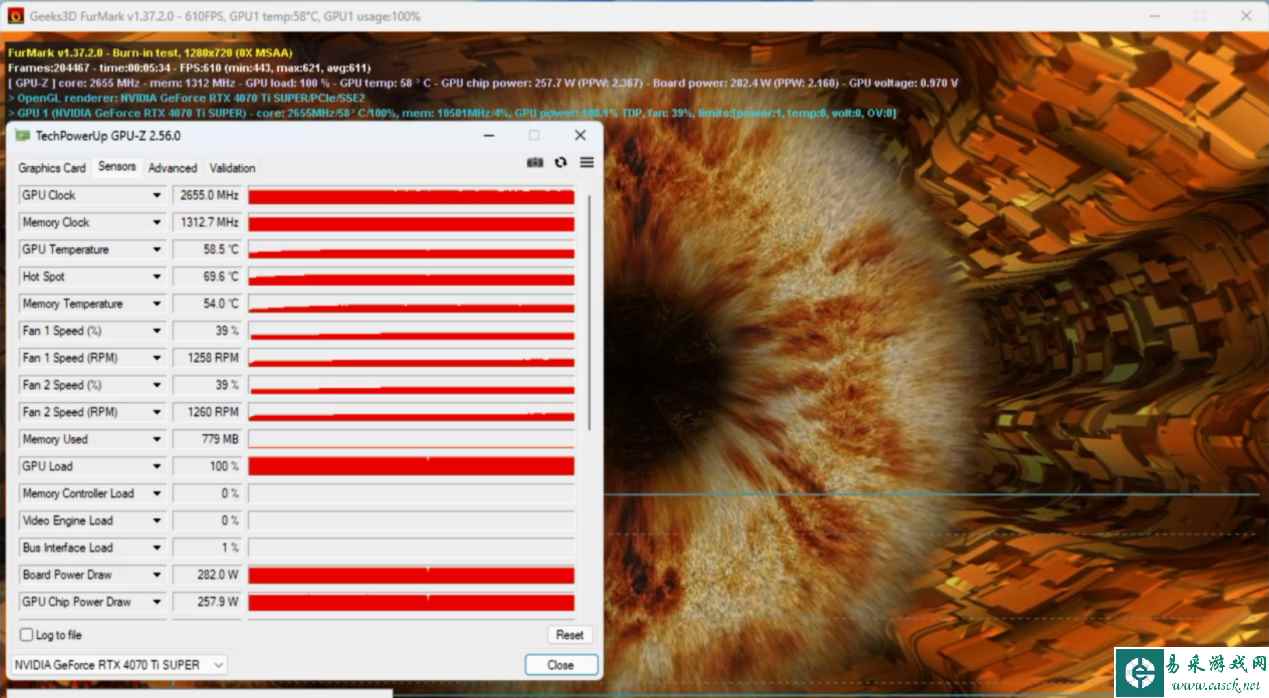Click the GPU Load history graph
The height and width of the screenshot is (698, 1269).
pyautogui.click(x=411, y=466)
